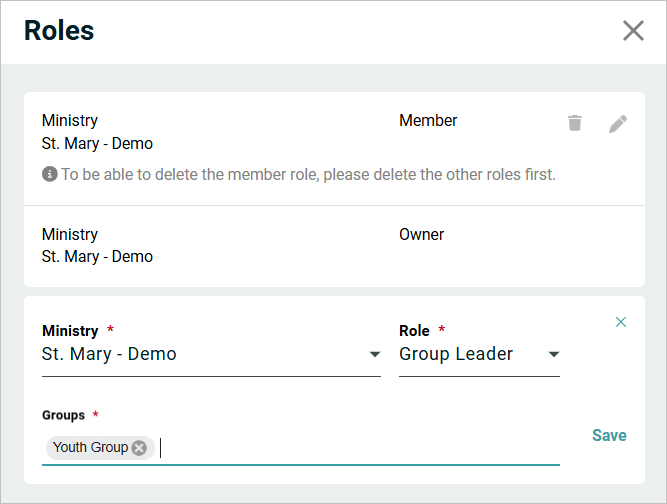Screen dimensions: 667x504
Task: Open the Role dropdown showing Group Leader
Action: [479, 354]
